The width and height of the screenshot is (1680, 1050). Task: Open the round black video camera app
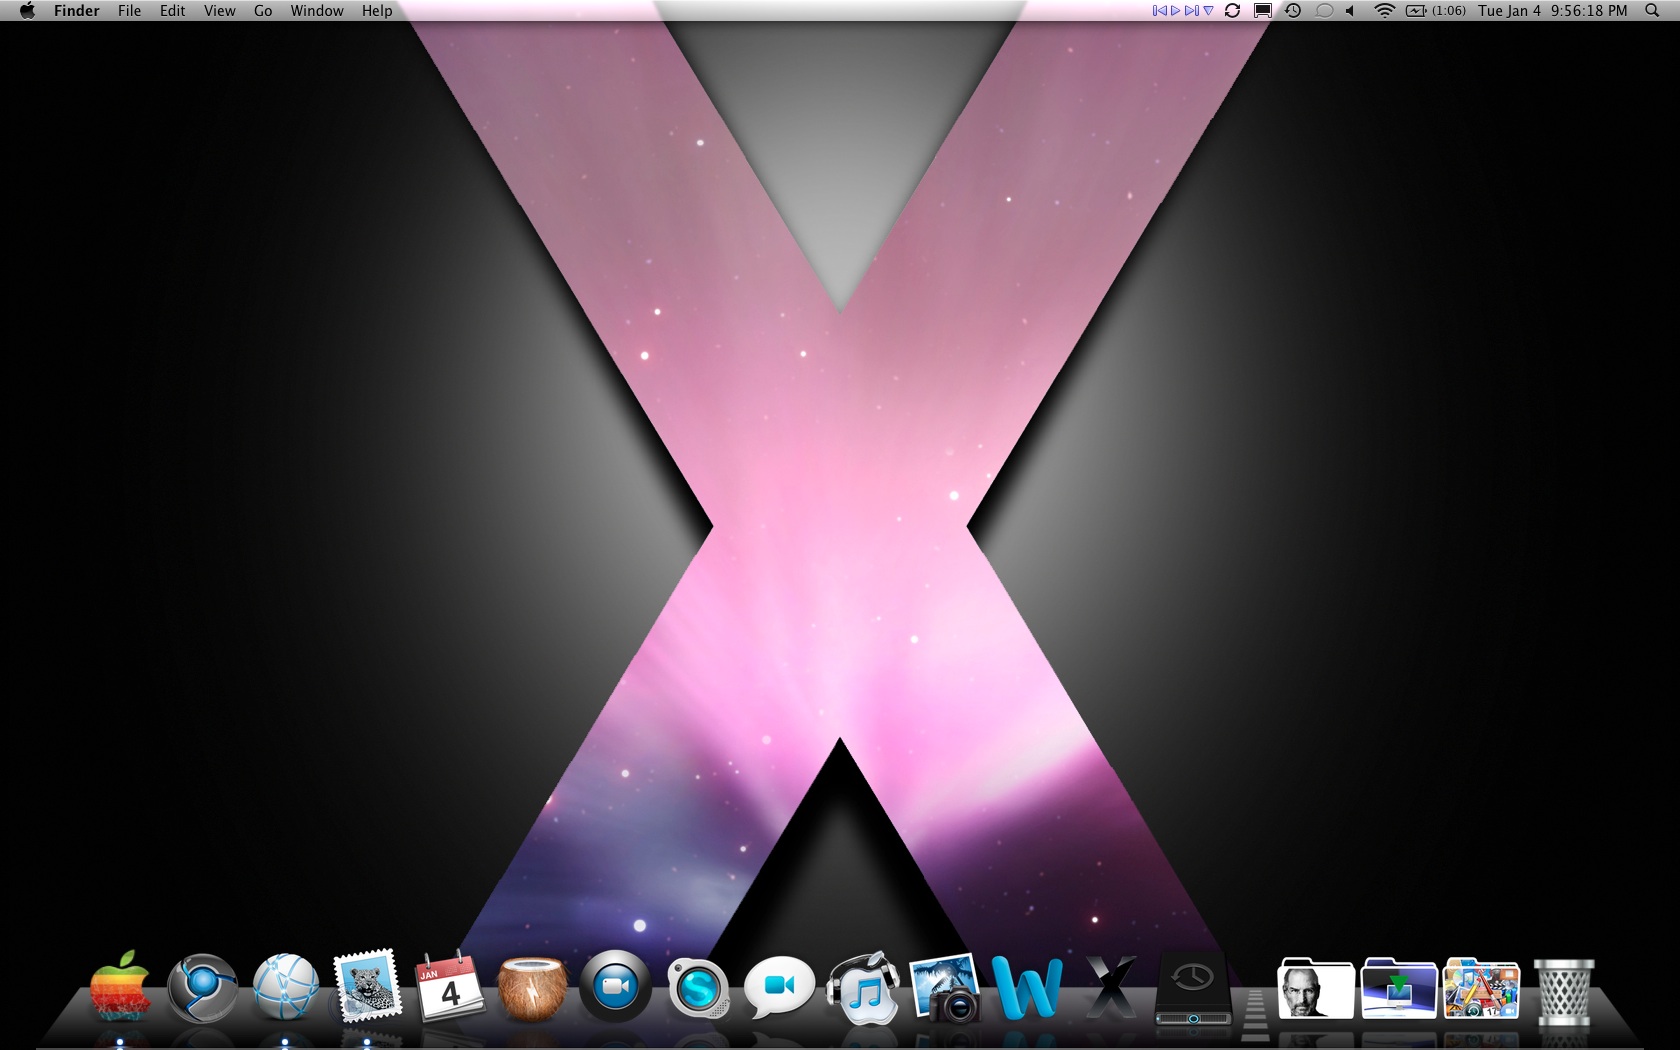[x=615, y=987]
